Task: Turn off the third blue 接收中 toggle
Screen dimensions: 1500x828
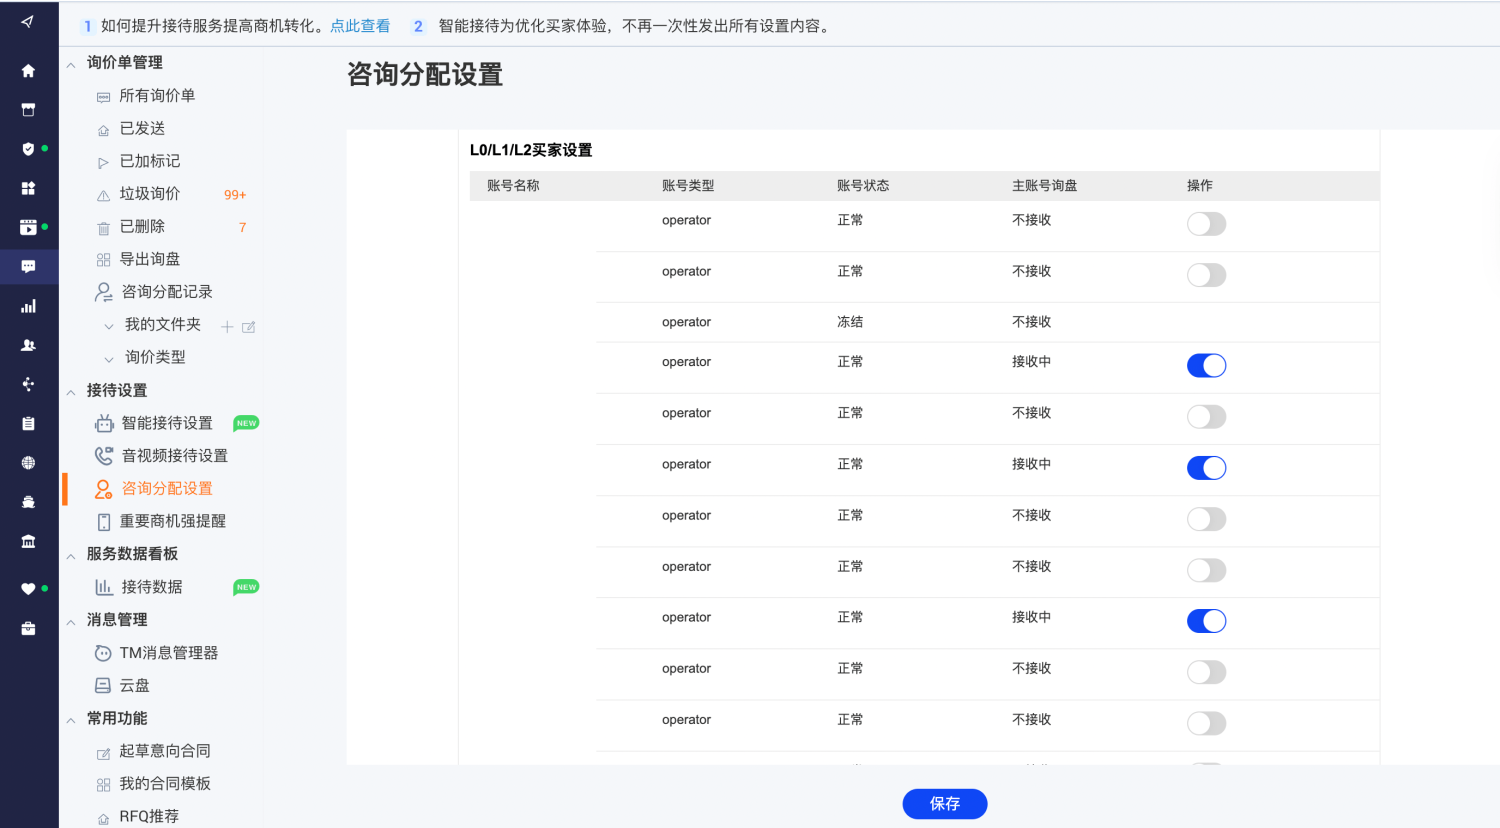Action: tap(1206, 621)
